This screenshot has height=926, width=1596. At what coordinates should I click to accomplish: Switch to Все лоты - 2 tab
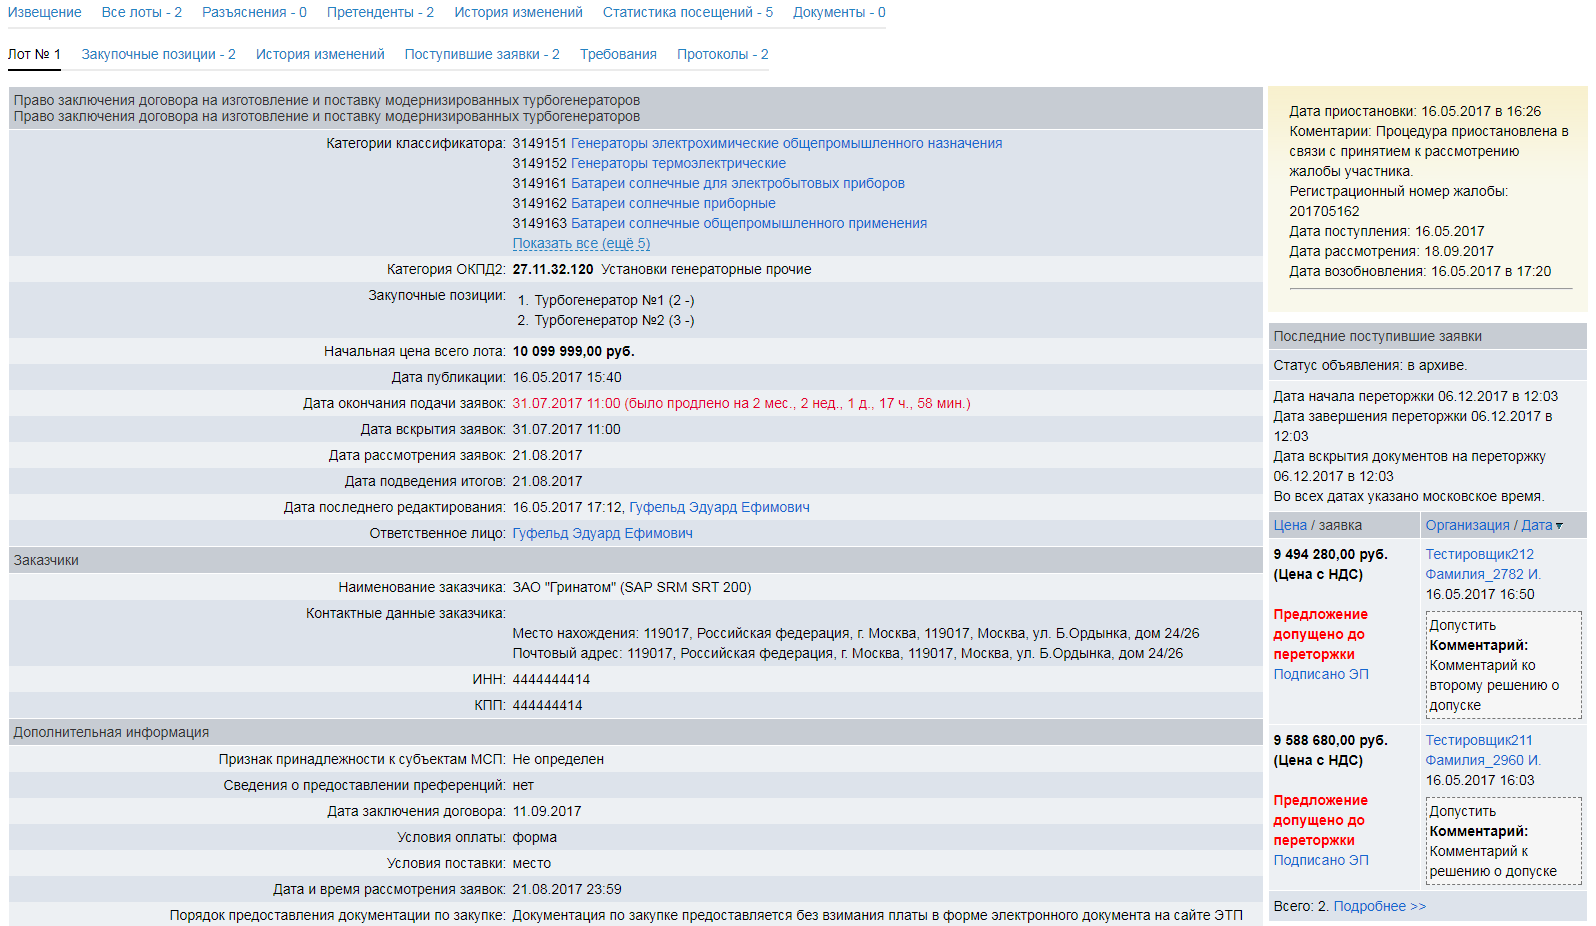(141, 13)
